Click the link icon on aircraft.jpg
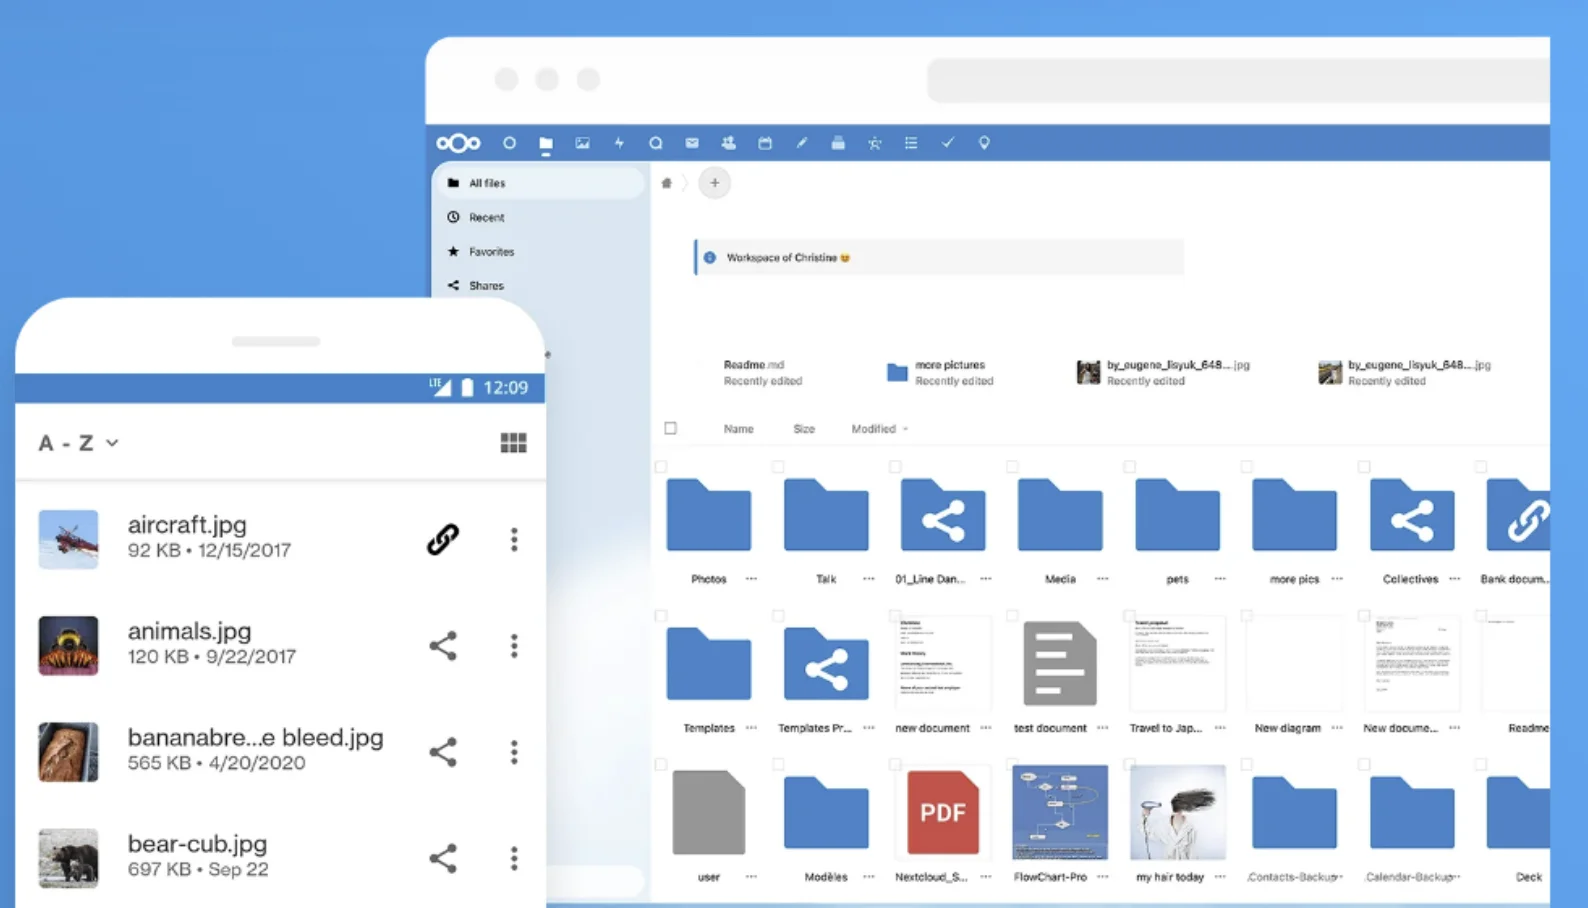 (x=443, y=539)
